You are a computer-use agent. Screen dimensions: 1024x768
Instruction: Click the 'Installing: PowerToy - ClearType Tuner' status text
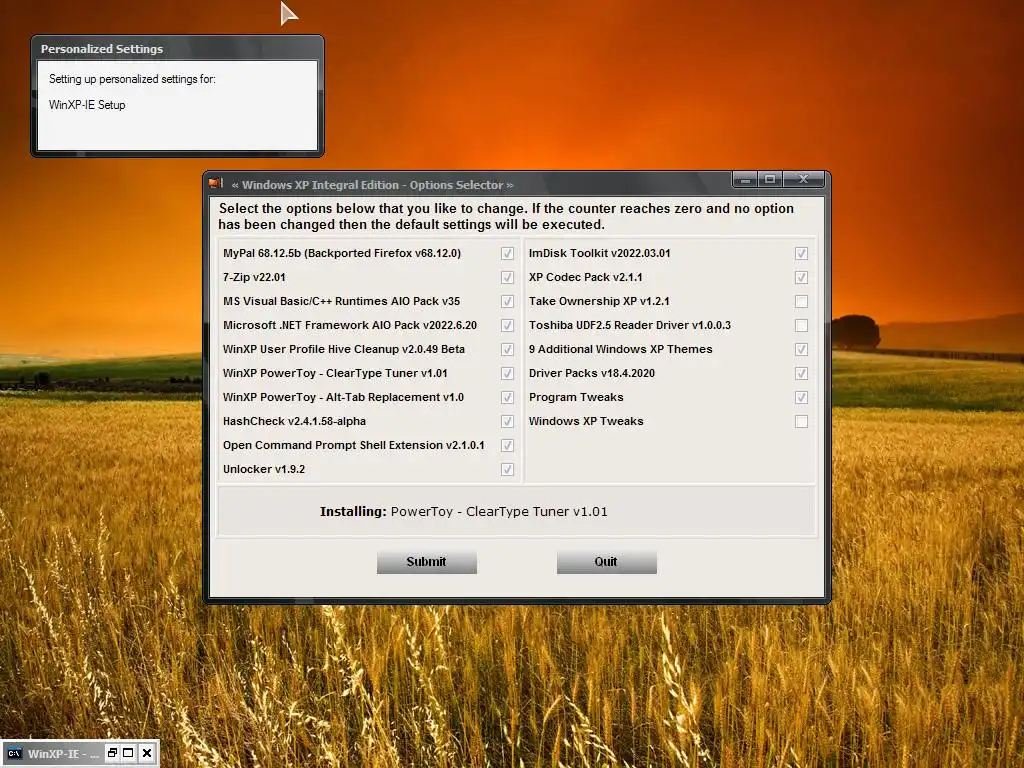[x=464, y=512]
